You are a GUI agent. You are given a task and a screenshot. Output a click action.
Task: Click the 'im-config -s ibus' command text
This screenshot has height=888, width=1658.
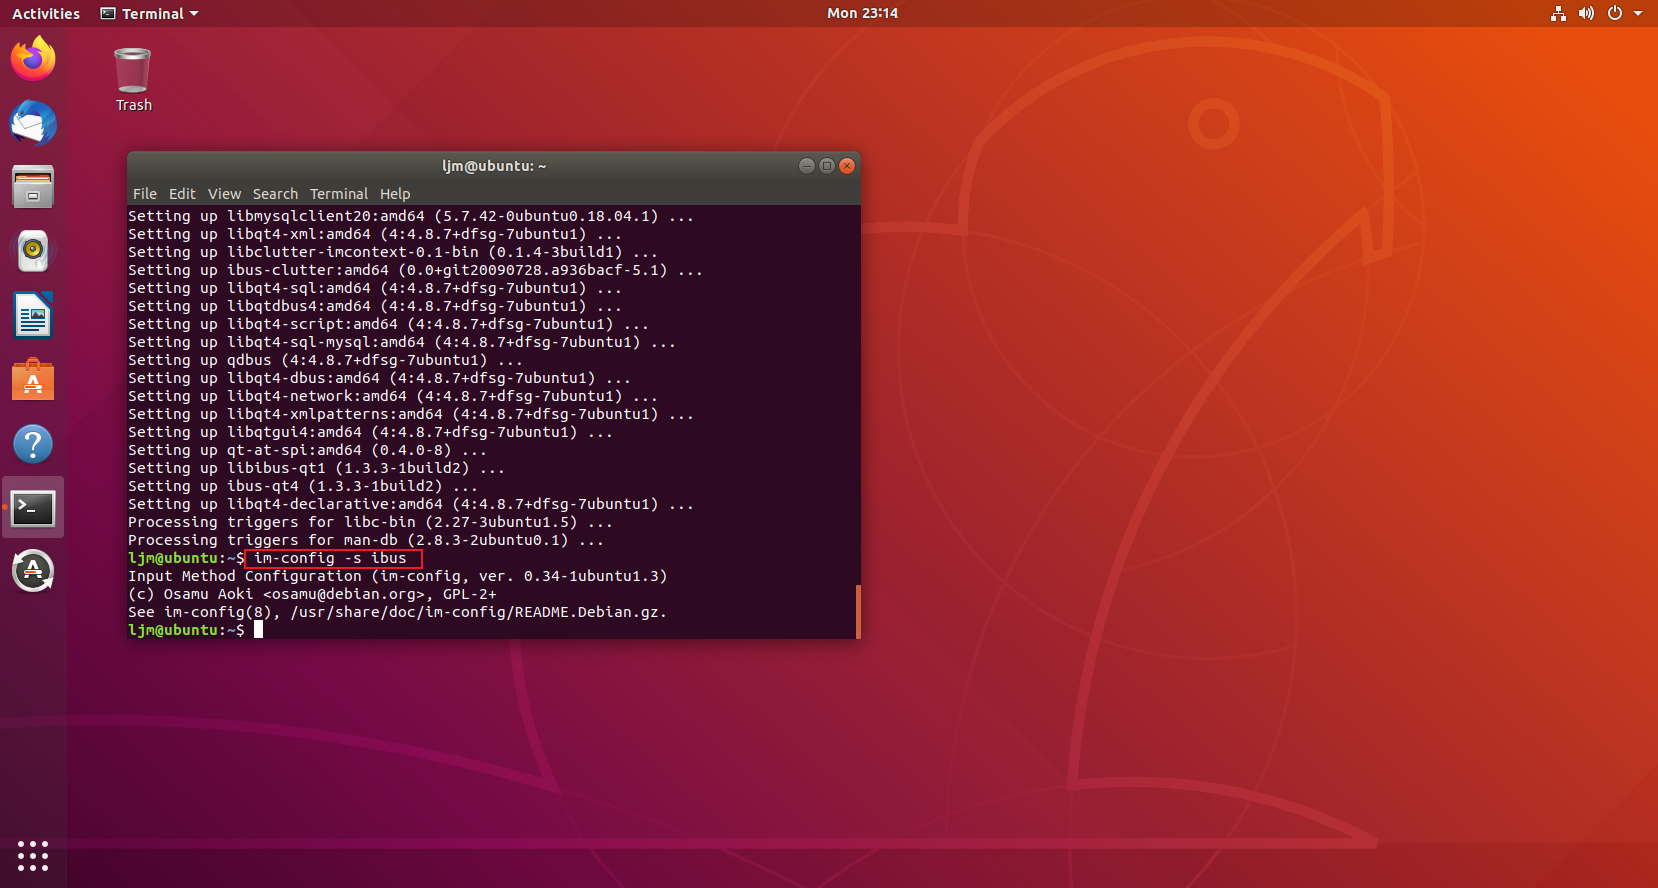coord(330,558)
